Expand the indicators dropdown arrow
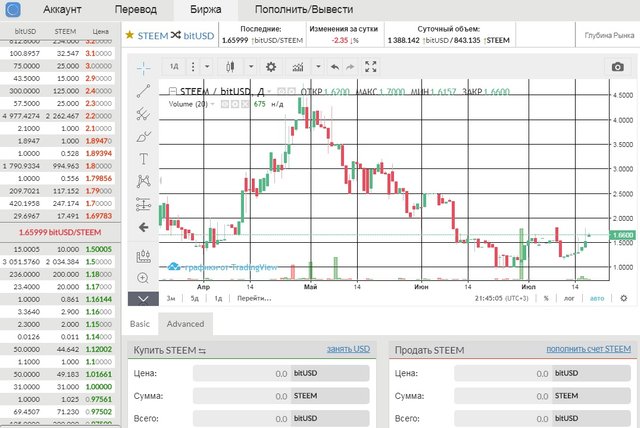Screen dimensions: 640x428 (318, 67)
